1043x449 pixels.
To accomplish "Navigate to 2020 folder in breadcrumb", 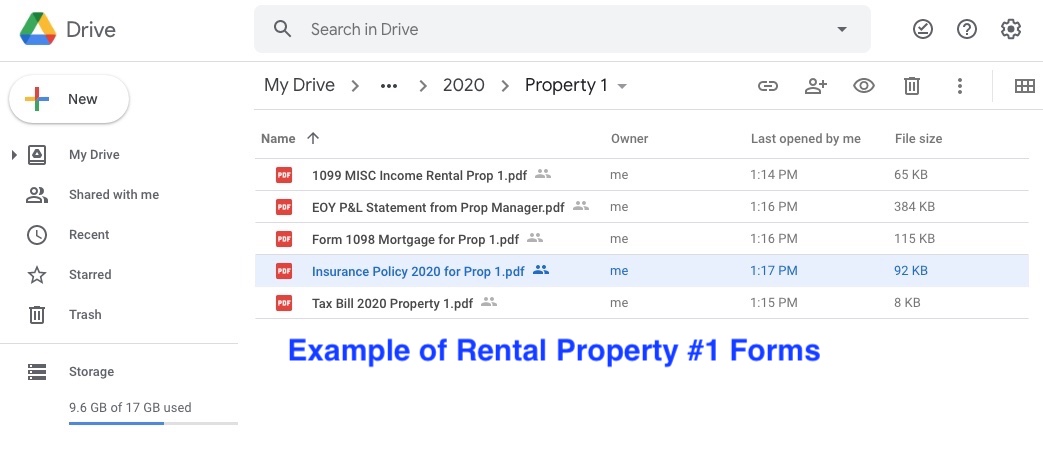I will (463, 86).
